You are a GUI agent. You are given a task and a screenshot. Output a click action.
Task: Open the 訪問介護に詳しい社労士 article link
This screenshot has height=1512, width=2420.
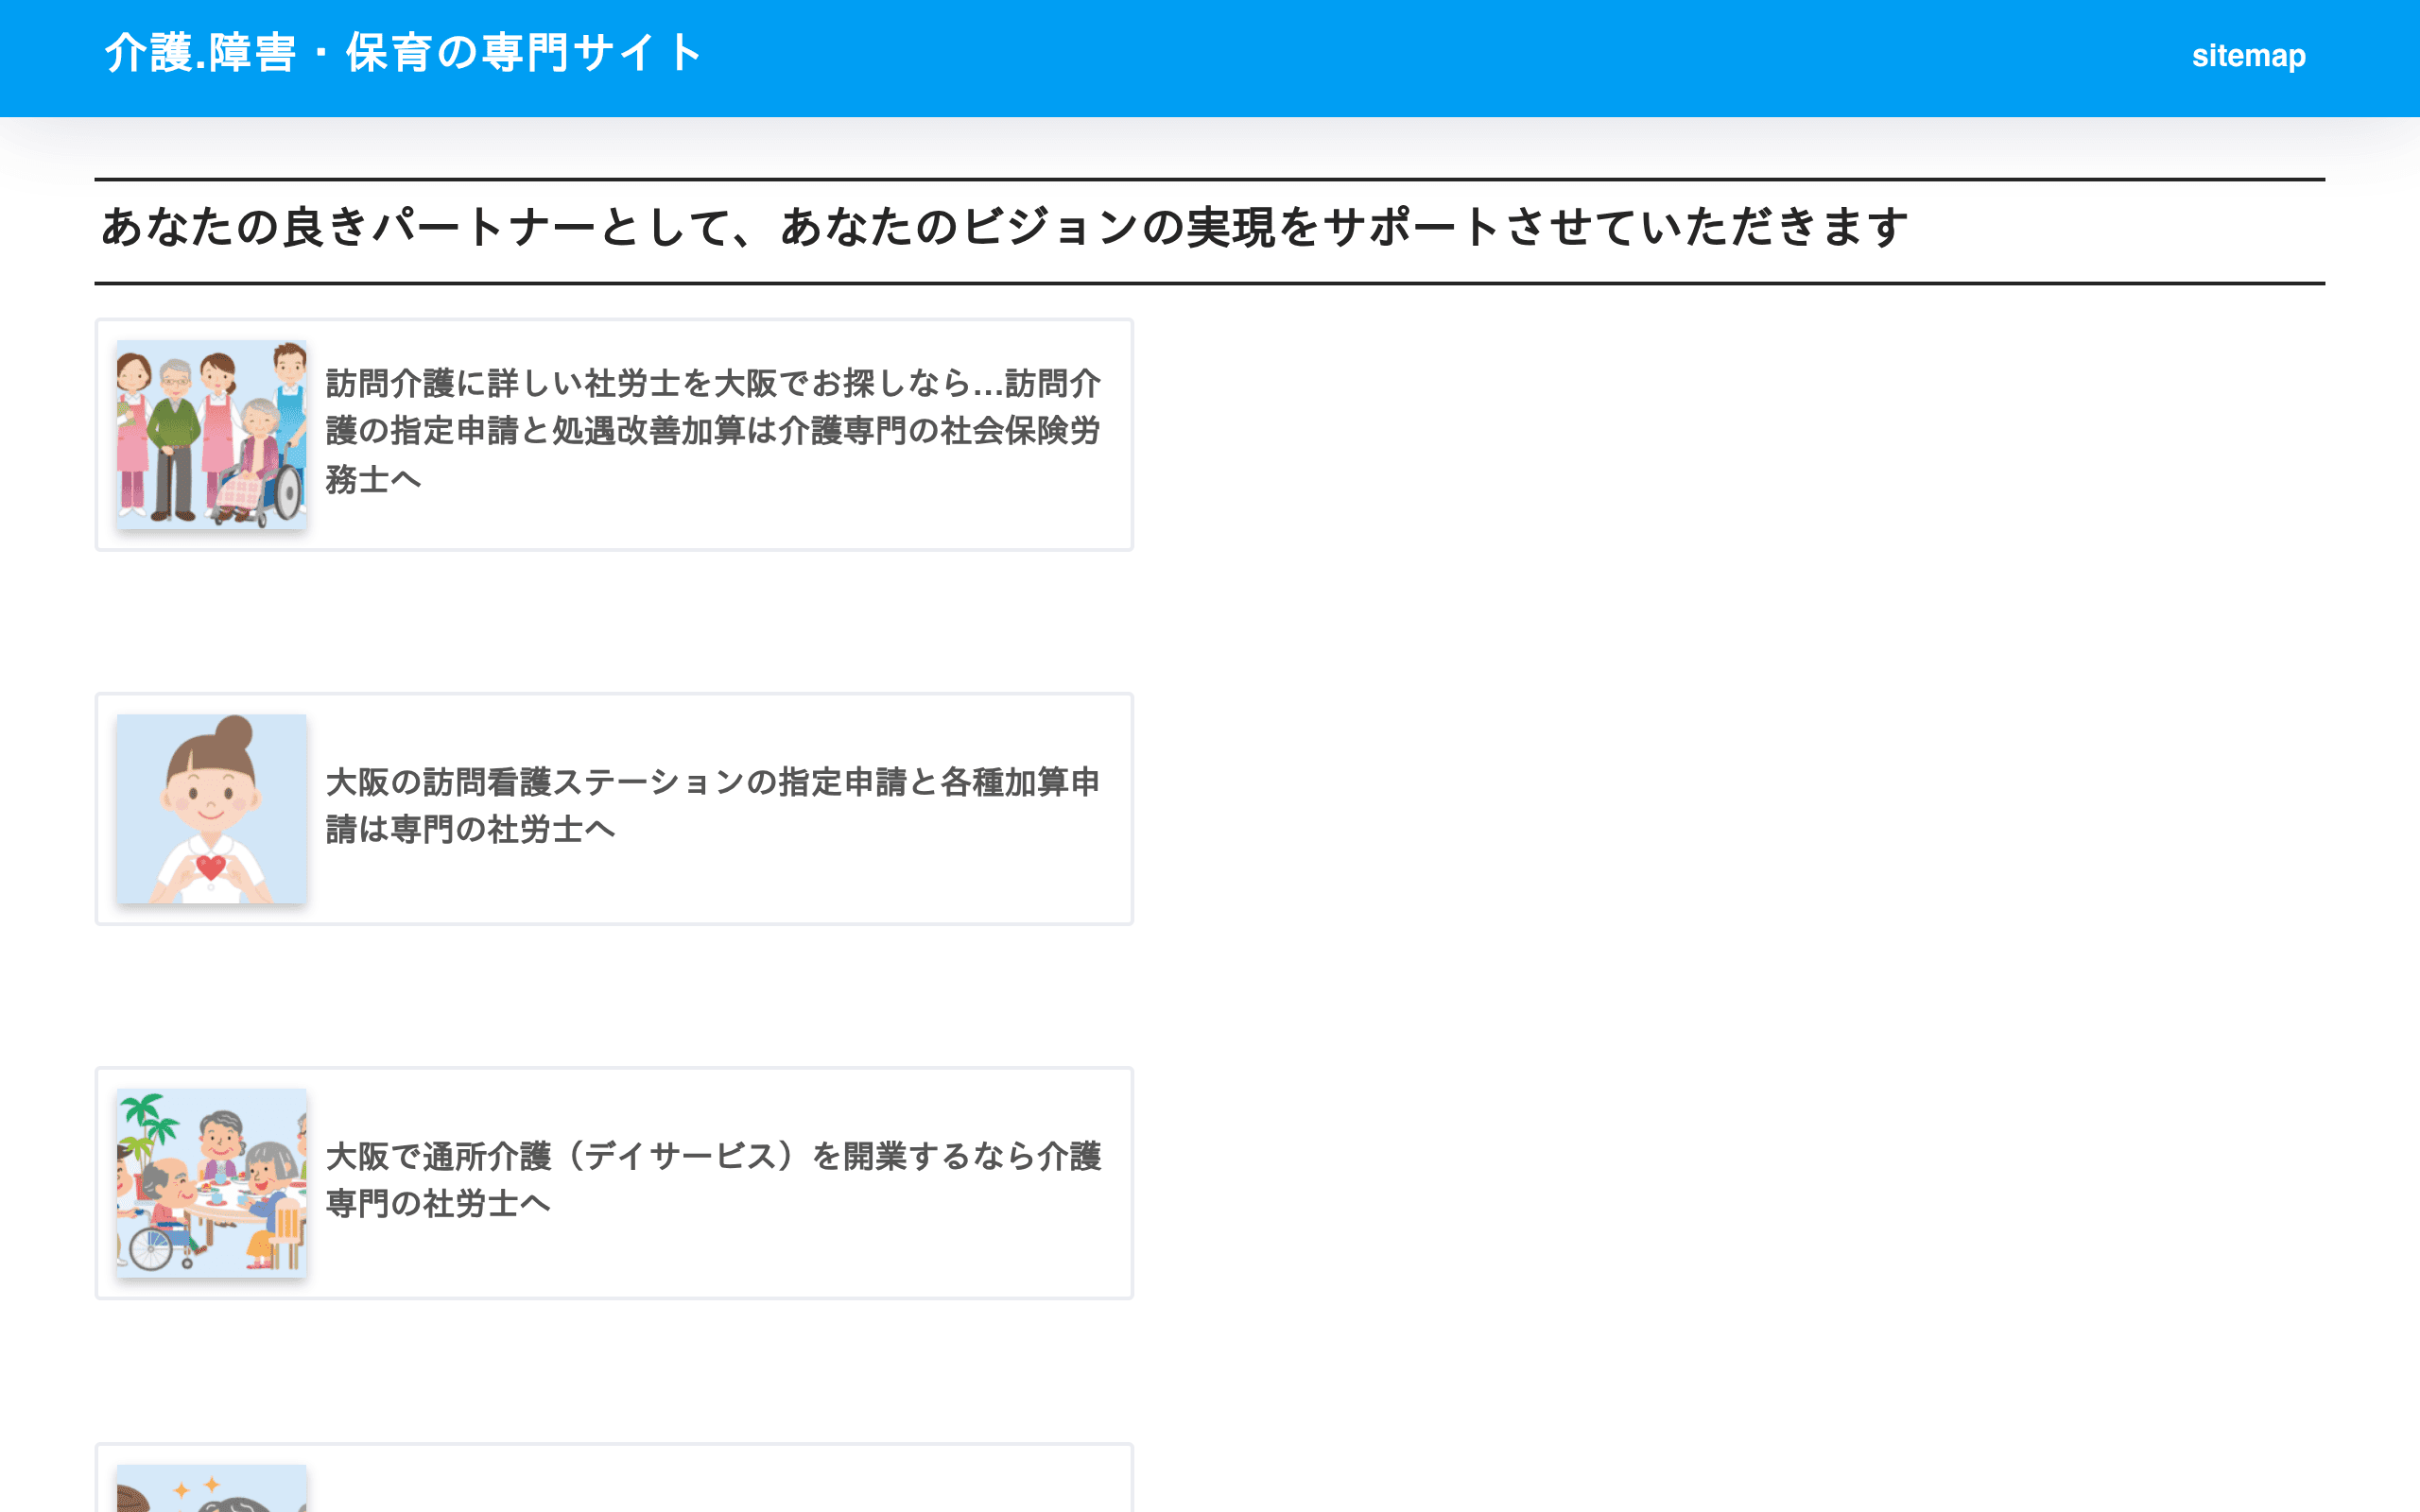713,432
